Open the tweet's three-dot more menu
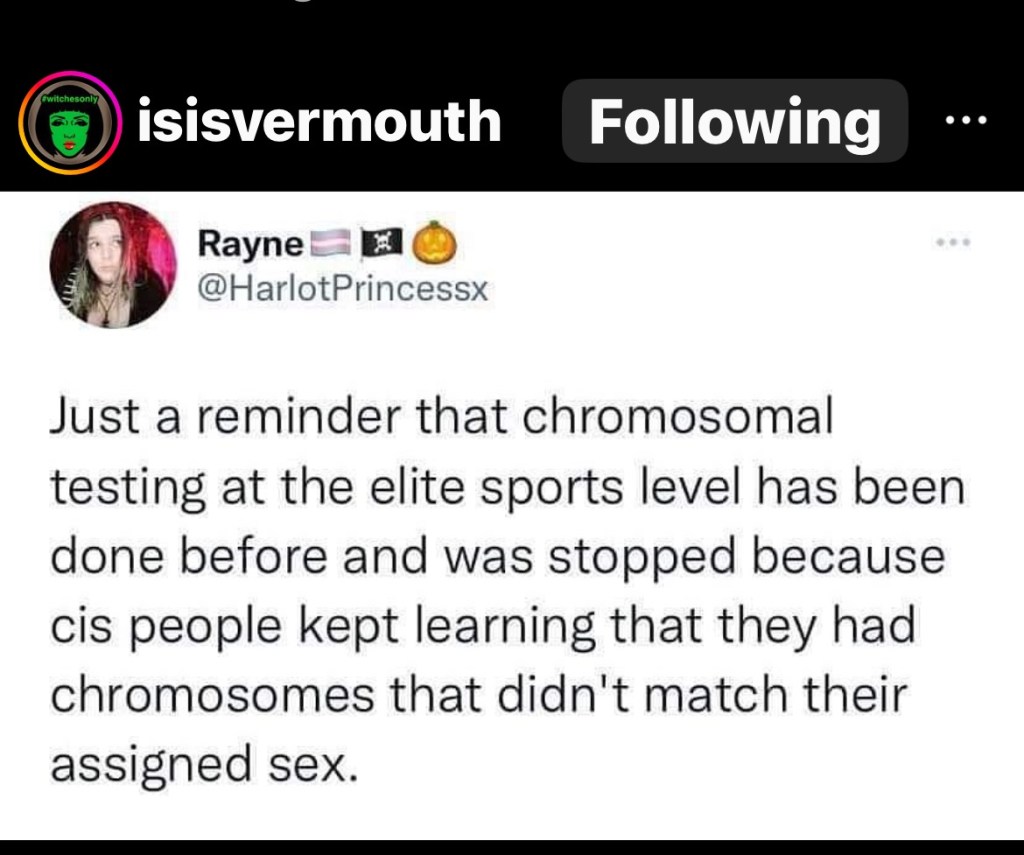Viewport: 1024px width, 855px height. click(954, 243)
